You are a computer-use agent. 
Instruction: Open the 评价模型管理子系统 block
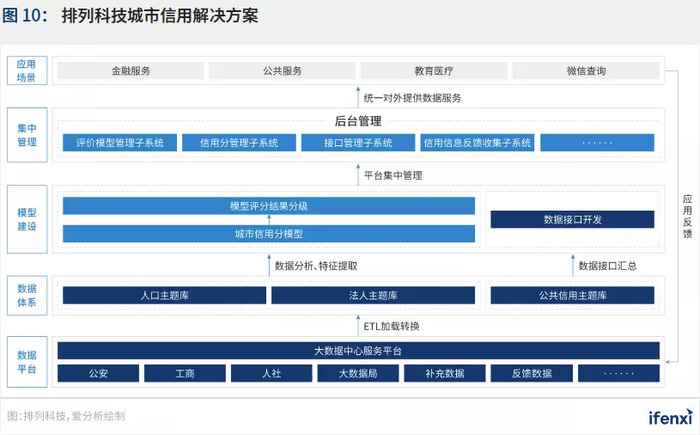[120, 143]
